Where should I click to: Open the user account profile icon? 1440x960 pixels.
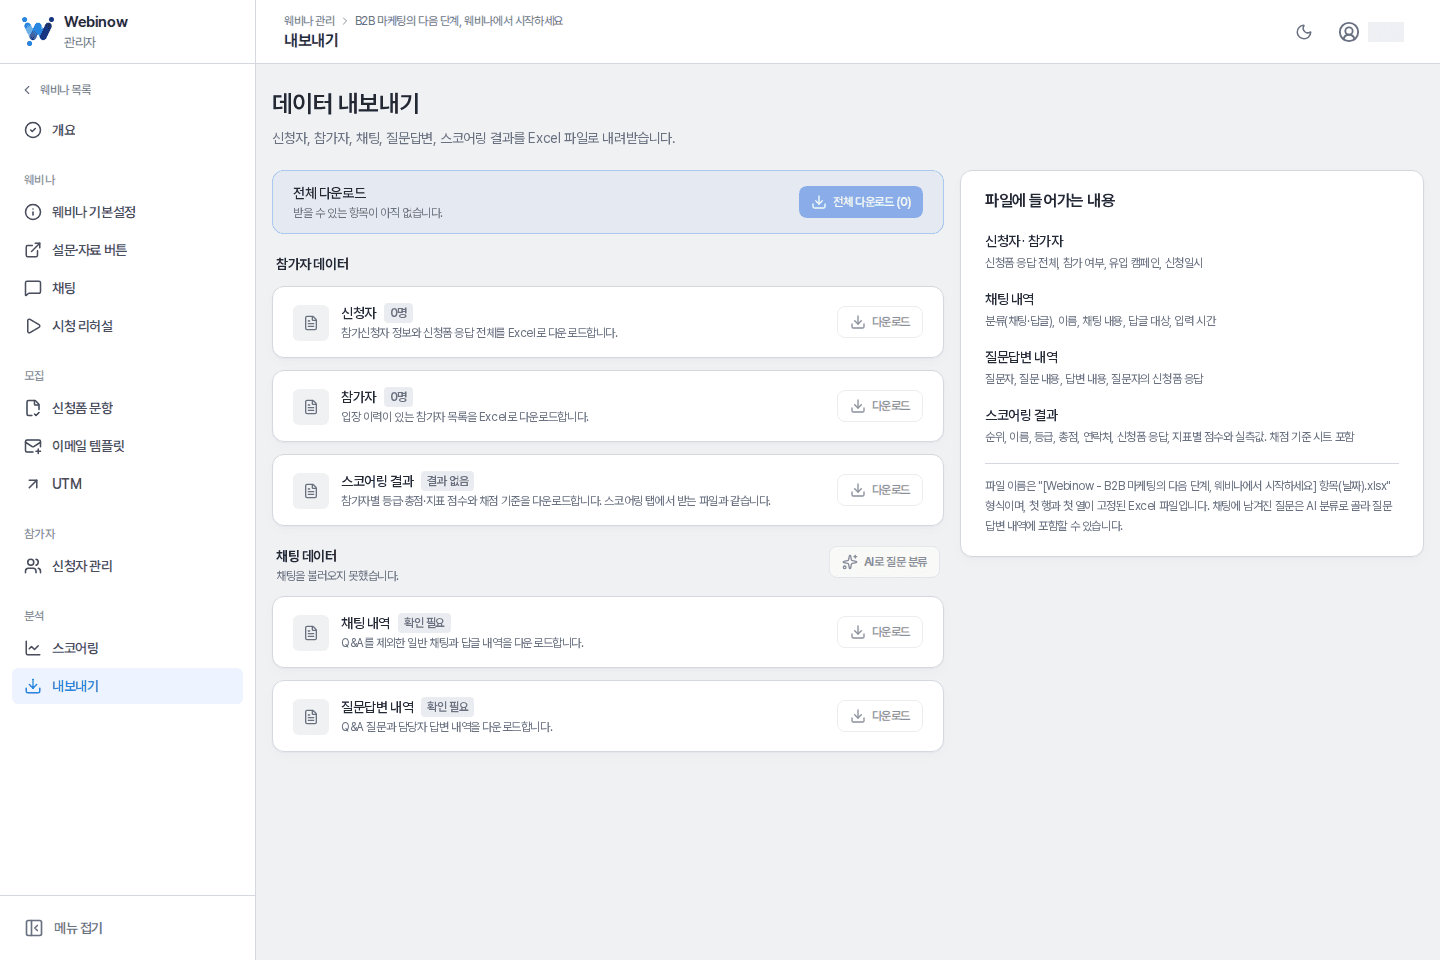1349,32
